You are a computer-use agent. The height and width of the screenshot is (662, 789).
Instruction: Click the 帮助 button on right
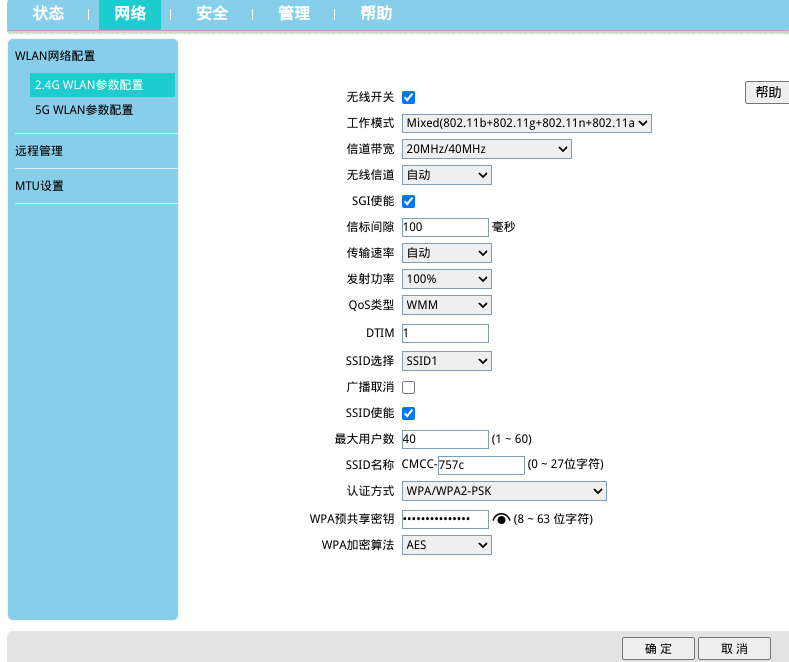[x=768, y=92]
